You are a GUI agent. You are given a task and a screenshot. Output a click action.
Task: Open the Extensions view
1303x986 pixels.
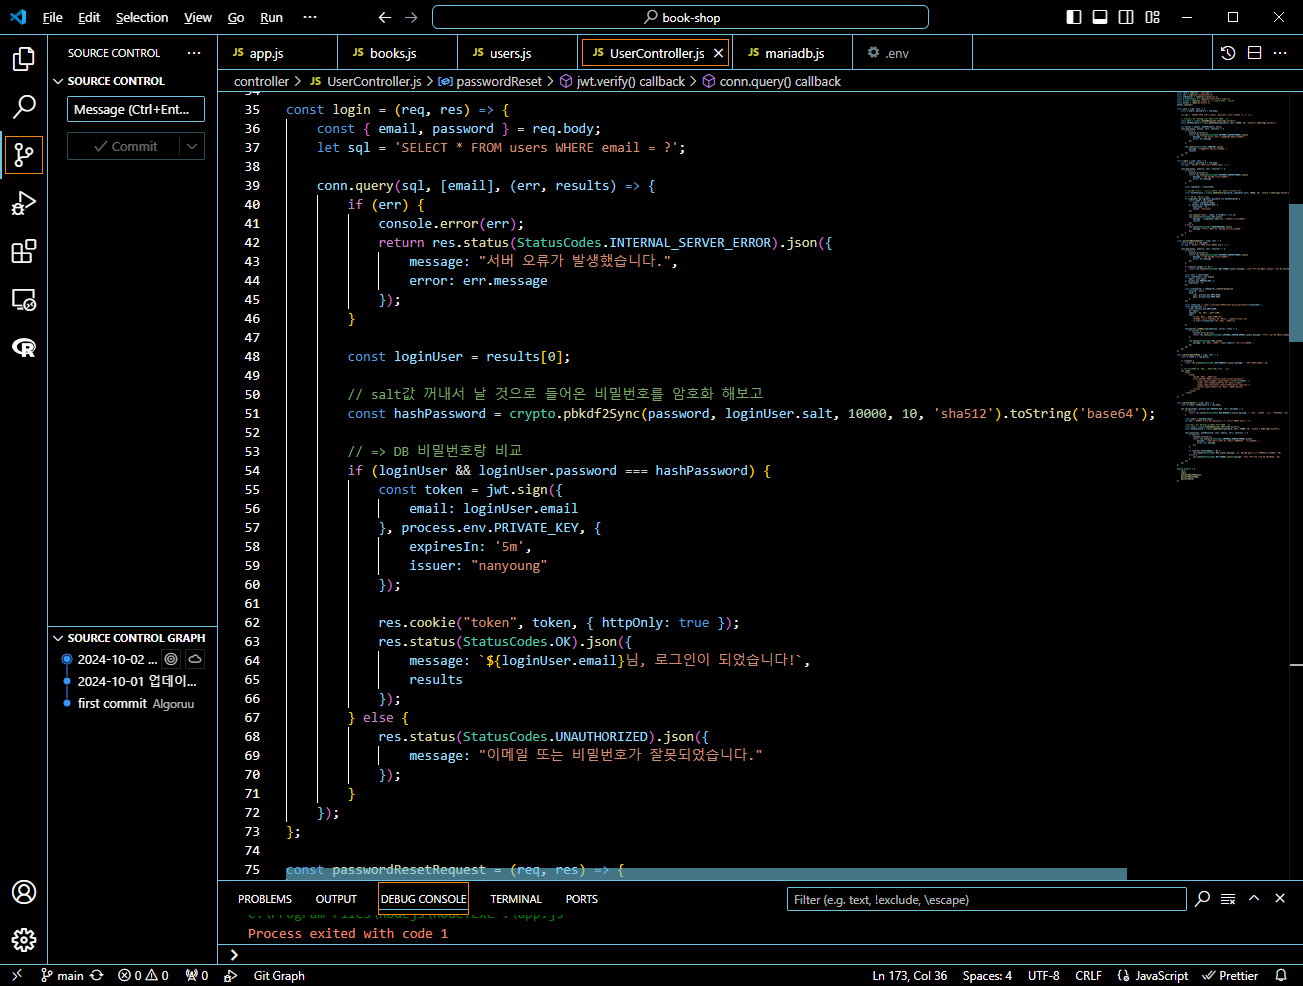24,251
